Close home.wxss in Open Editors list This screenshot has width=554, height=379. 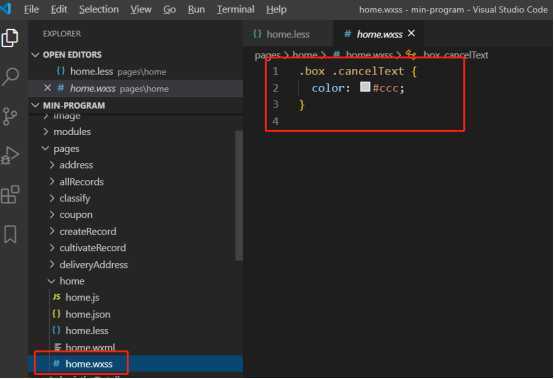pos(47,88)
